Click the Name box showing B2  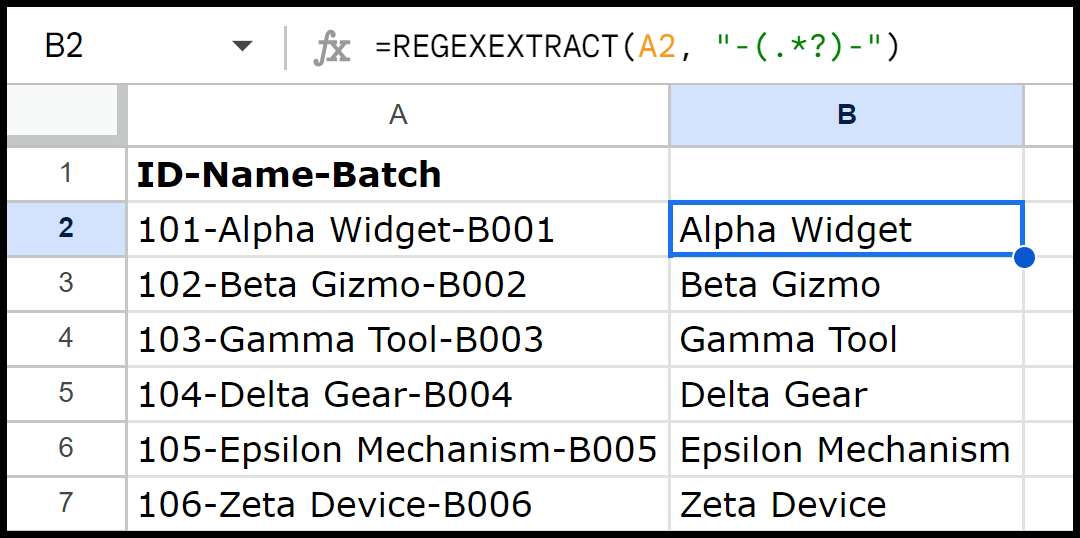[x=64, y=47]
